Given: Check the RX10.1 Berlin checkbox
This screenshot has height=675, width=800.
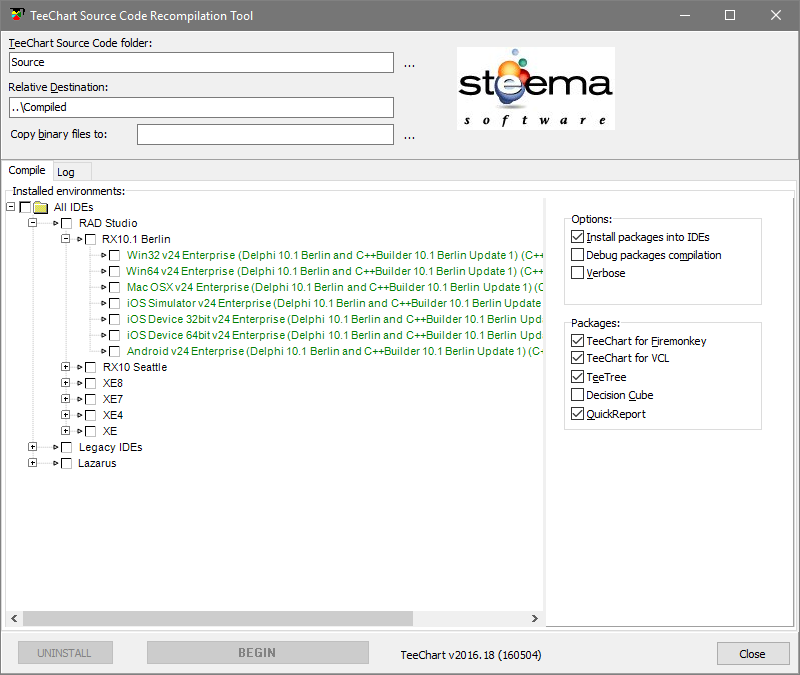Looking at the screenshot, I should click(90, 239).
